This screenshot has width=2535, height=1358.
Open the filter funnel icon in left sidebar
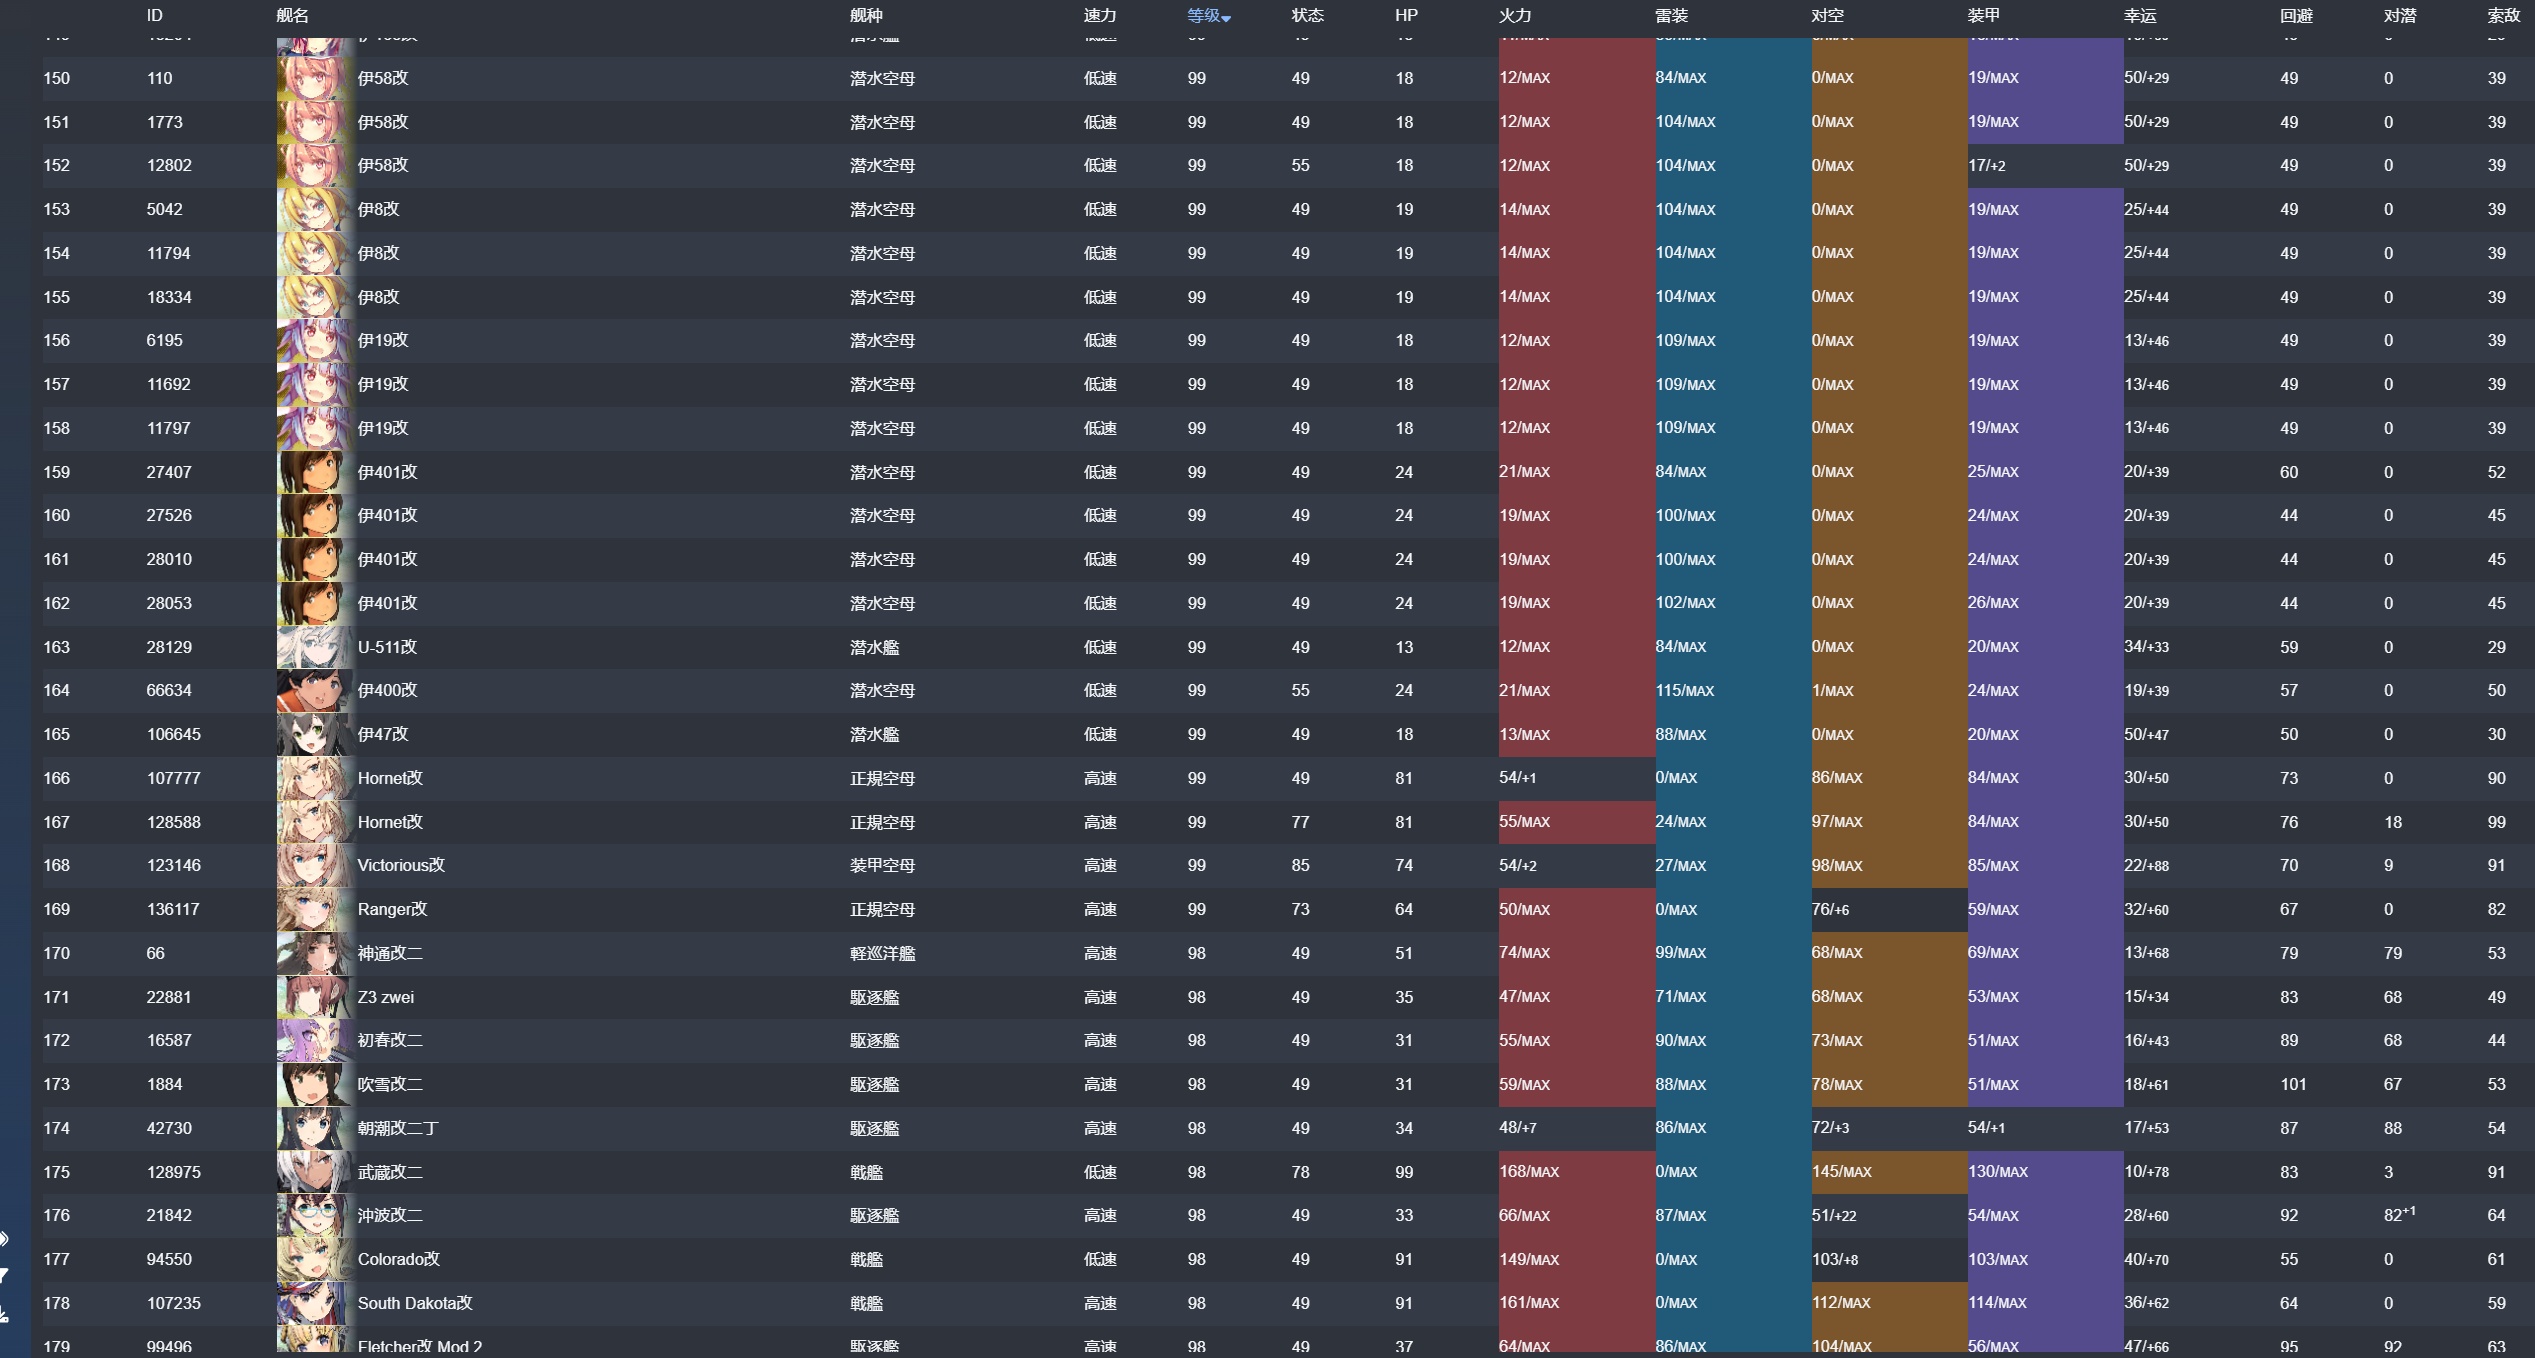point(4,1275)
